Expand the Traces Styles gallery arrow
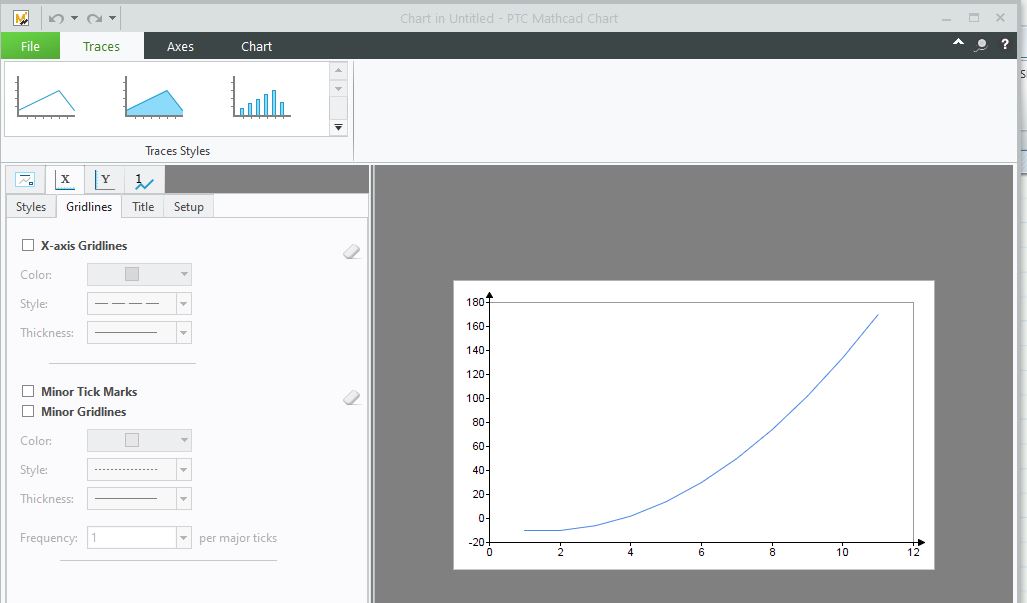The width and height of the screenshot is (1027, 603). coord(338,127)
